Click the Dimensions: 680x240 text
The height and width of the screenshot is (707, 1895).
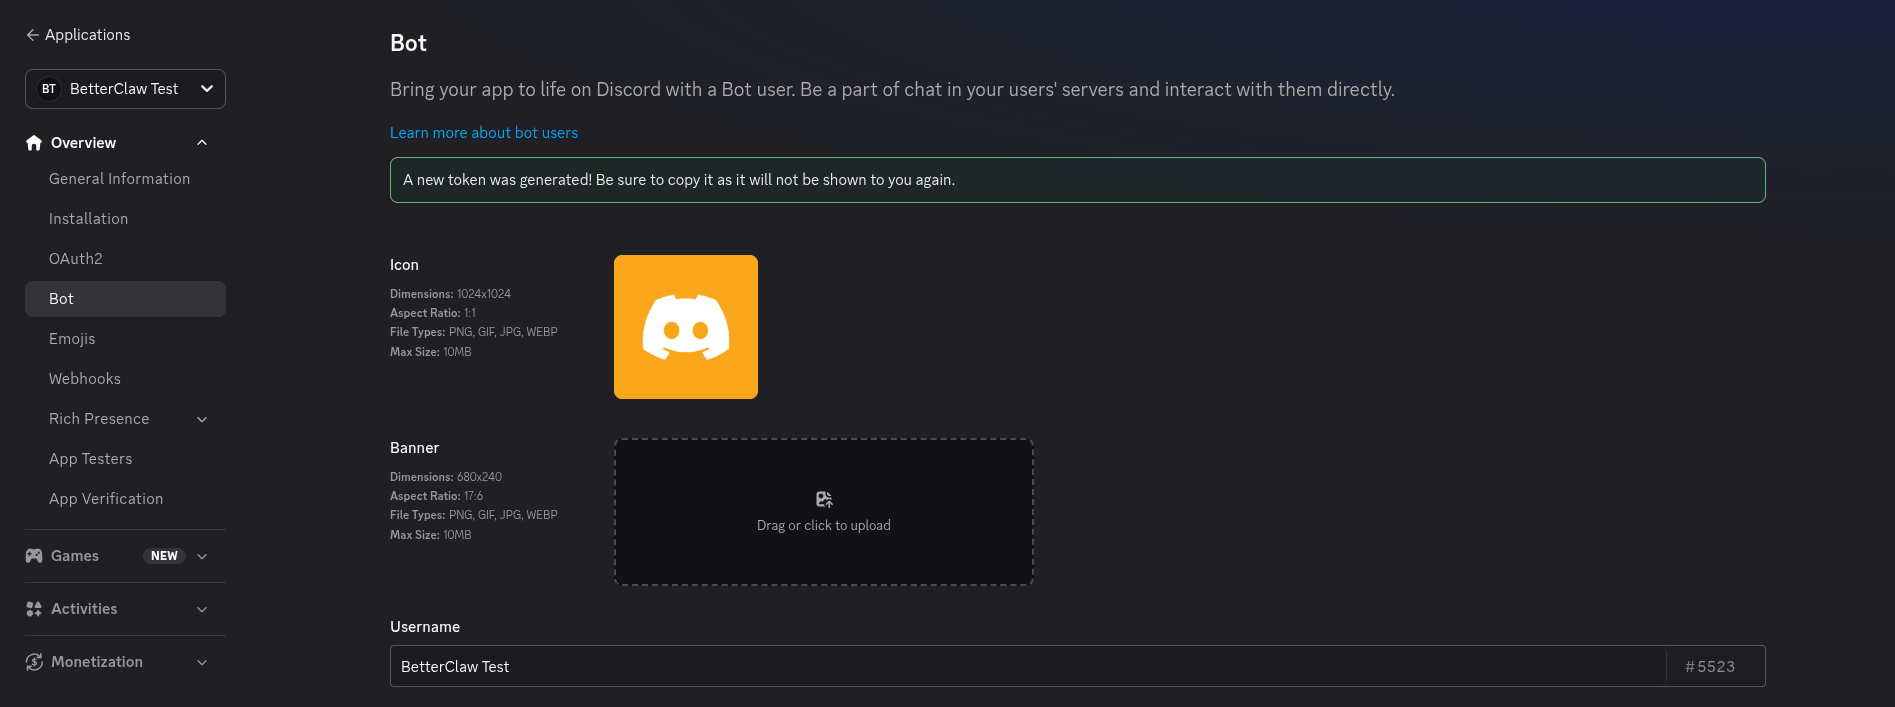[446, 477]
